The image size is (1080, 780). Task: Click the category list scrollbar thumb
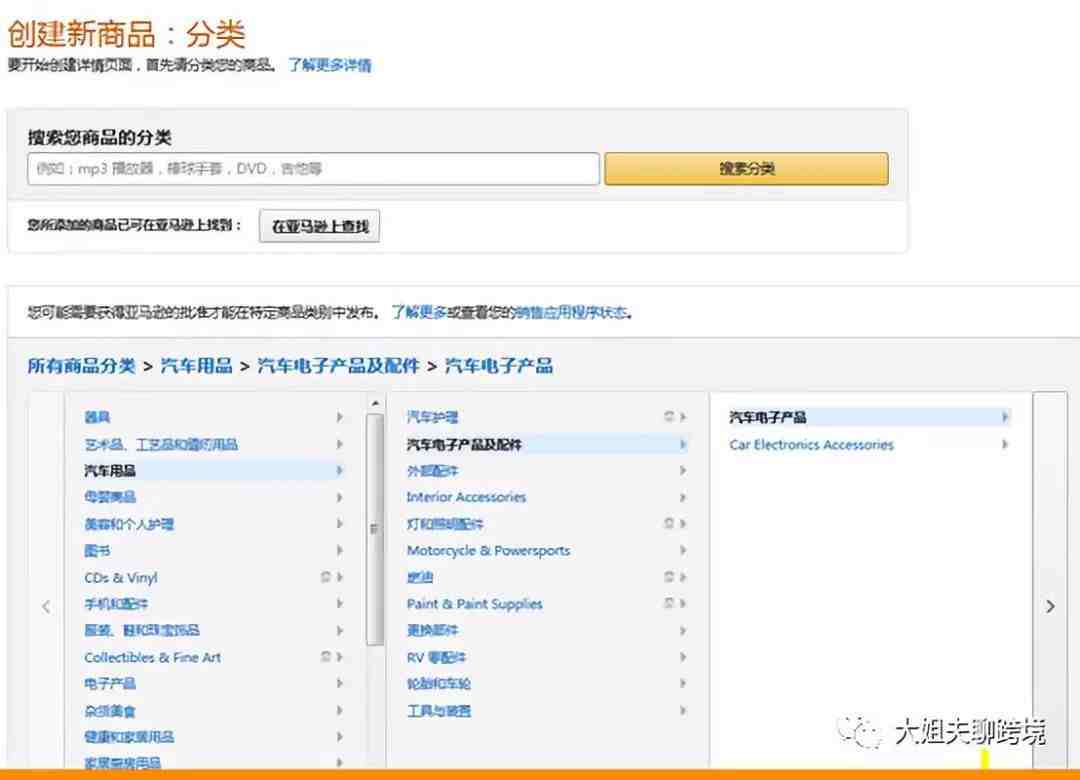tap(375, 529)
